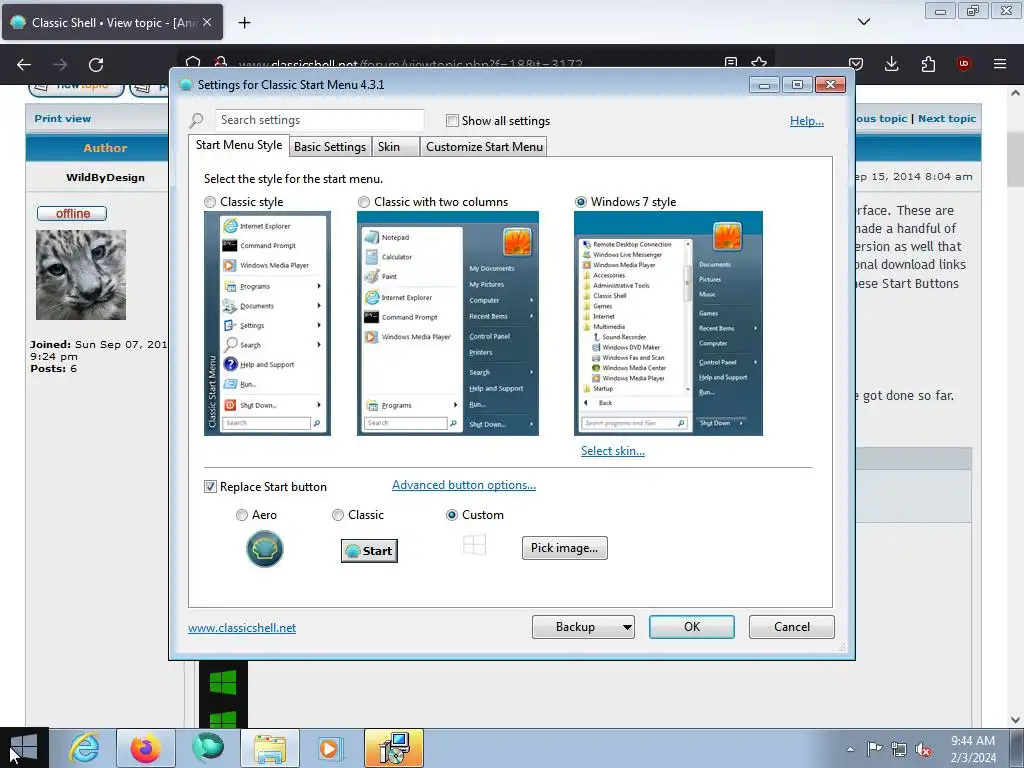This screenshot has width=1024, height=768.
Task: Open Advanced button options... link
Action: point(464,485)
